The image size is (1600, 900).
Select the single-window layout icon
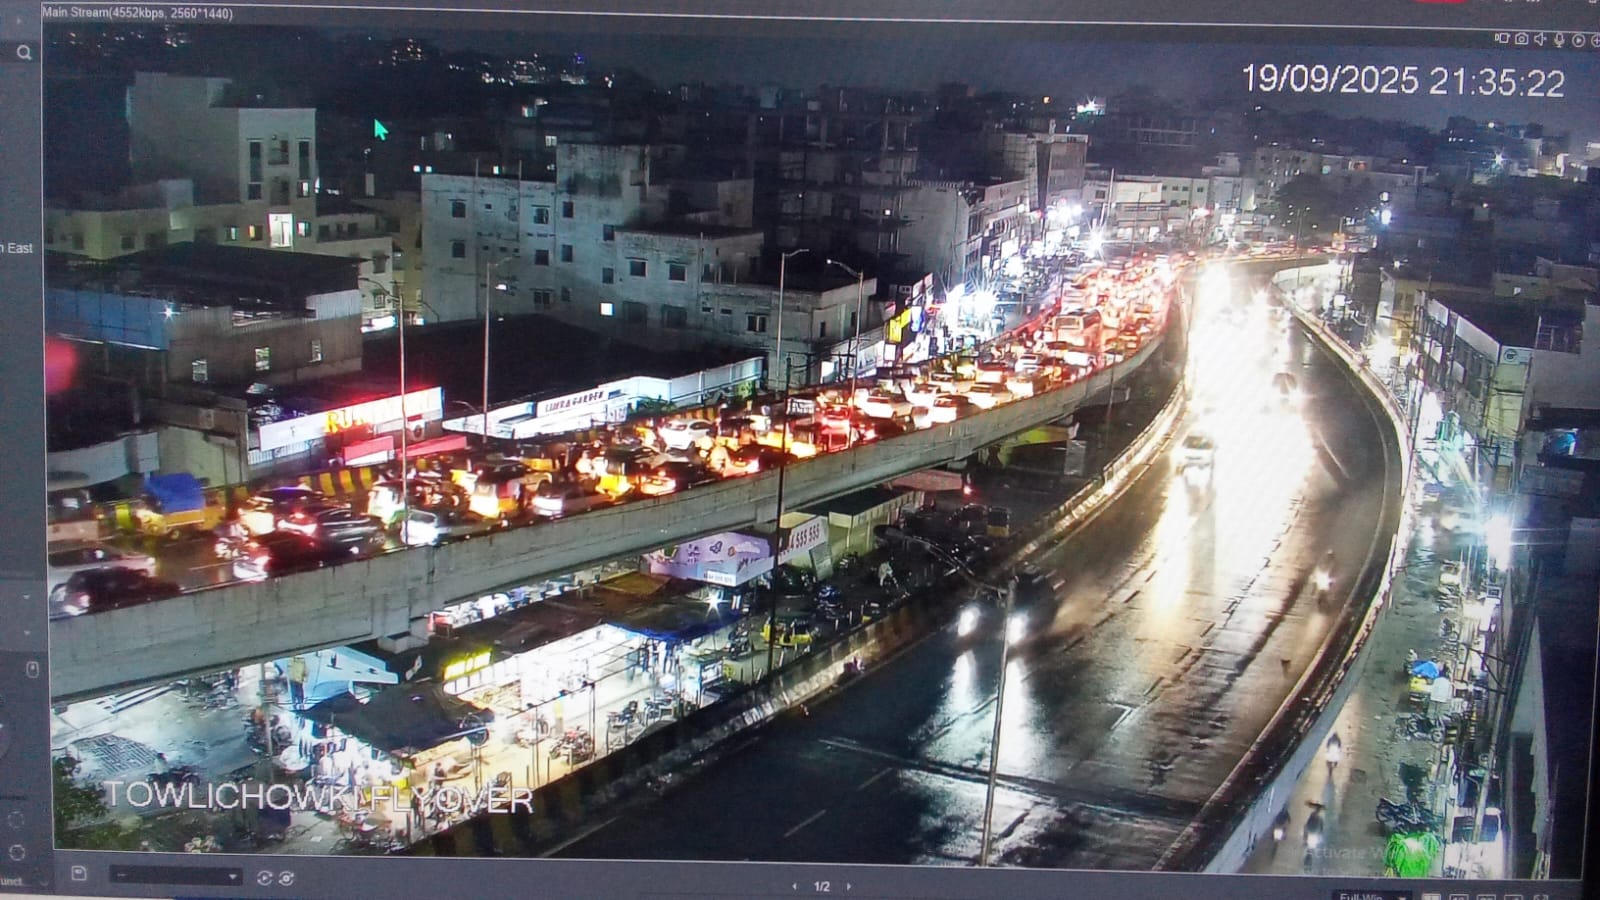[x=1432, y=896]
